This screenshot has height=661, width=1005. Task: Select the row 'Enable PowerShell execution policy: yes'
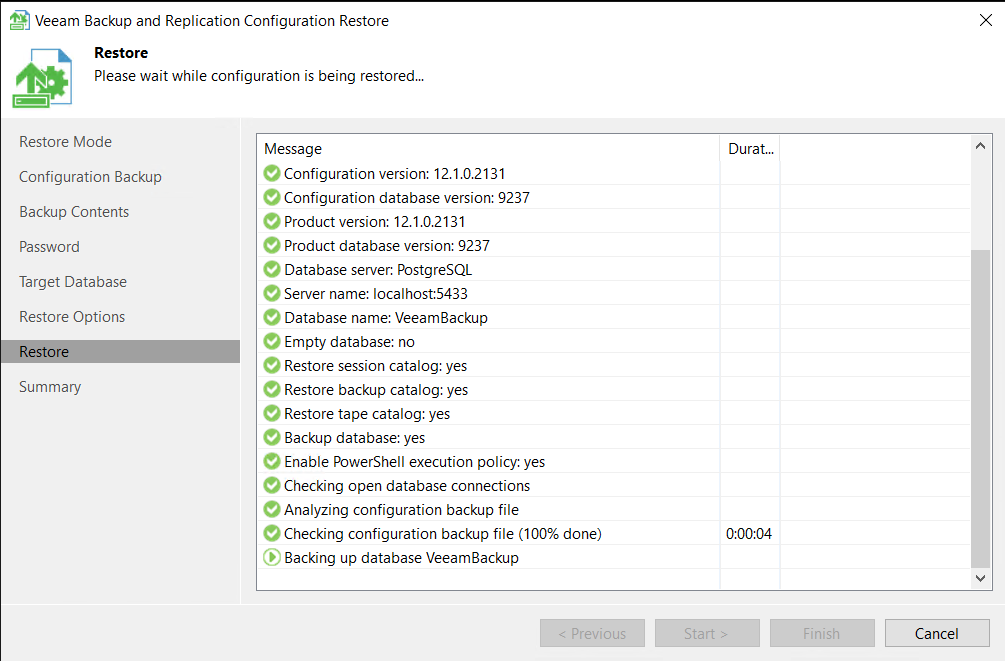(614, 462)
